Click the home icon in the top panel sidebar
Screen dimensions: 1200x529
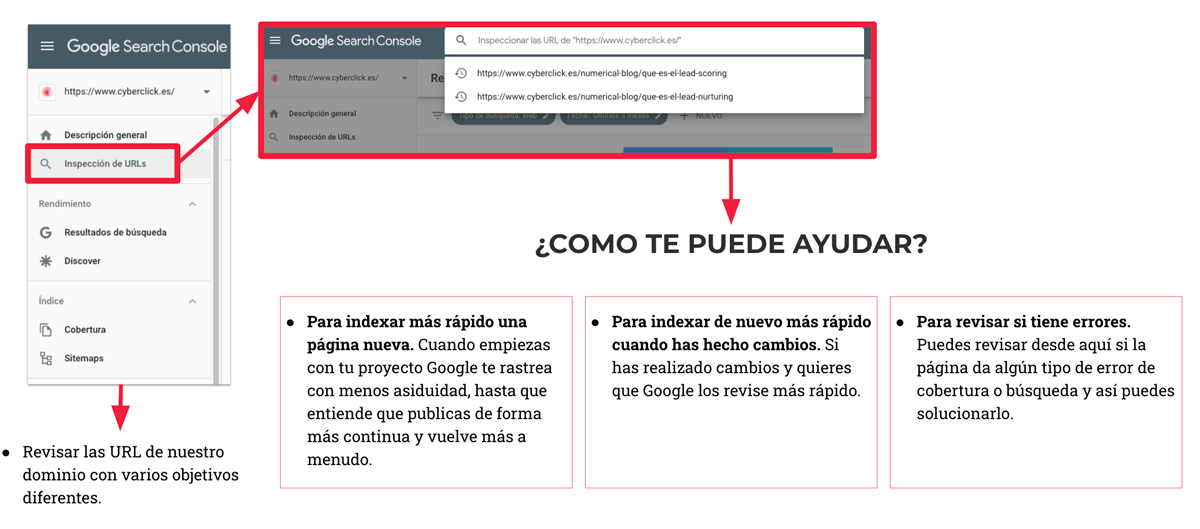click(274, 114)
